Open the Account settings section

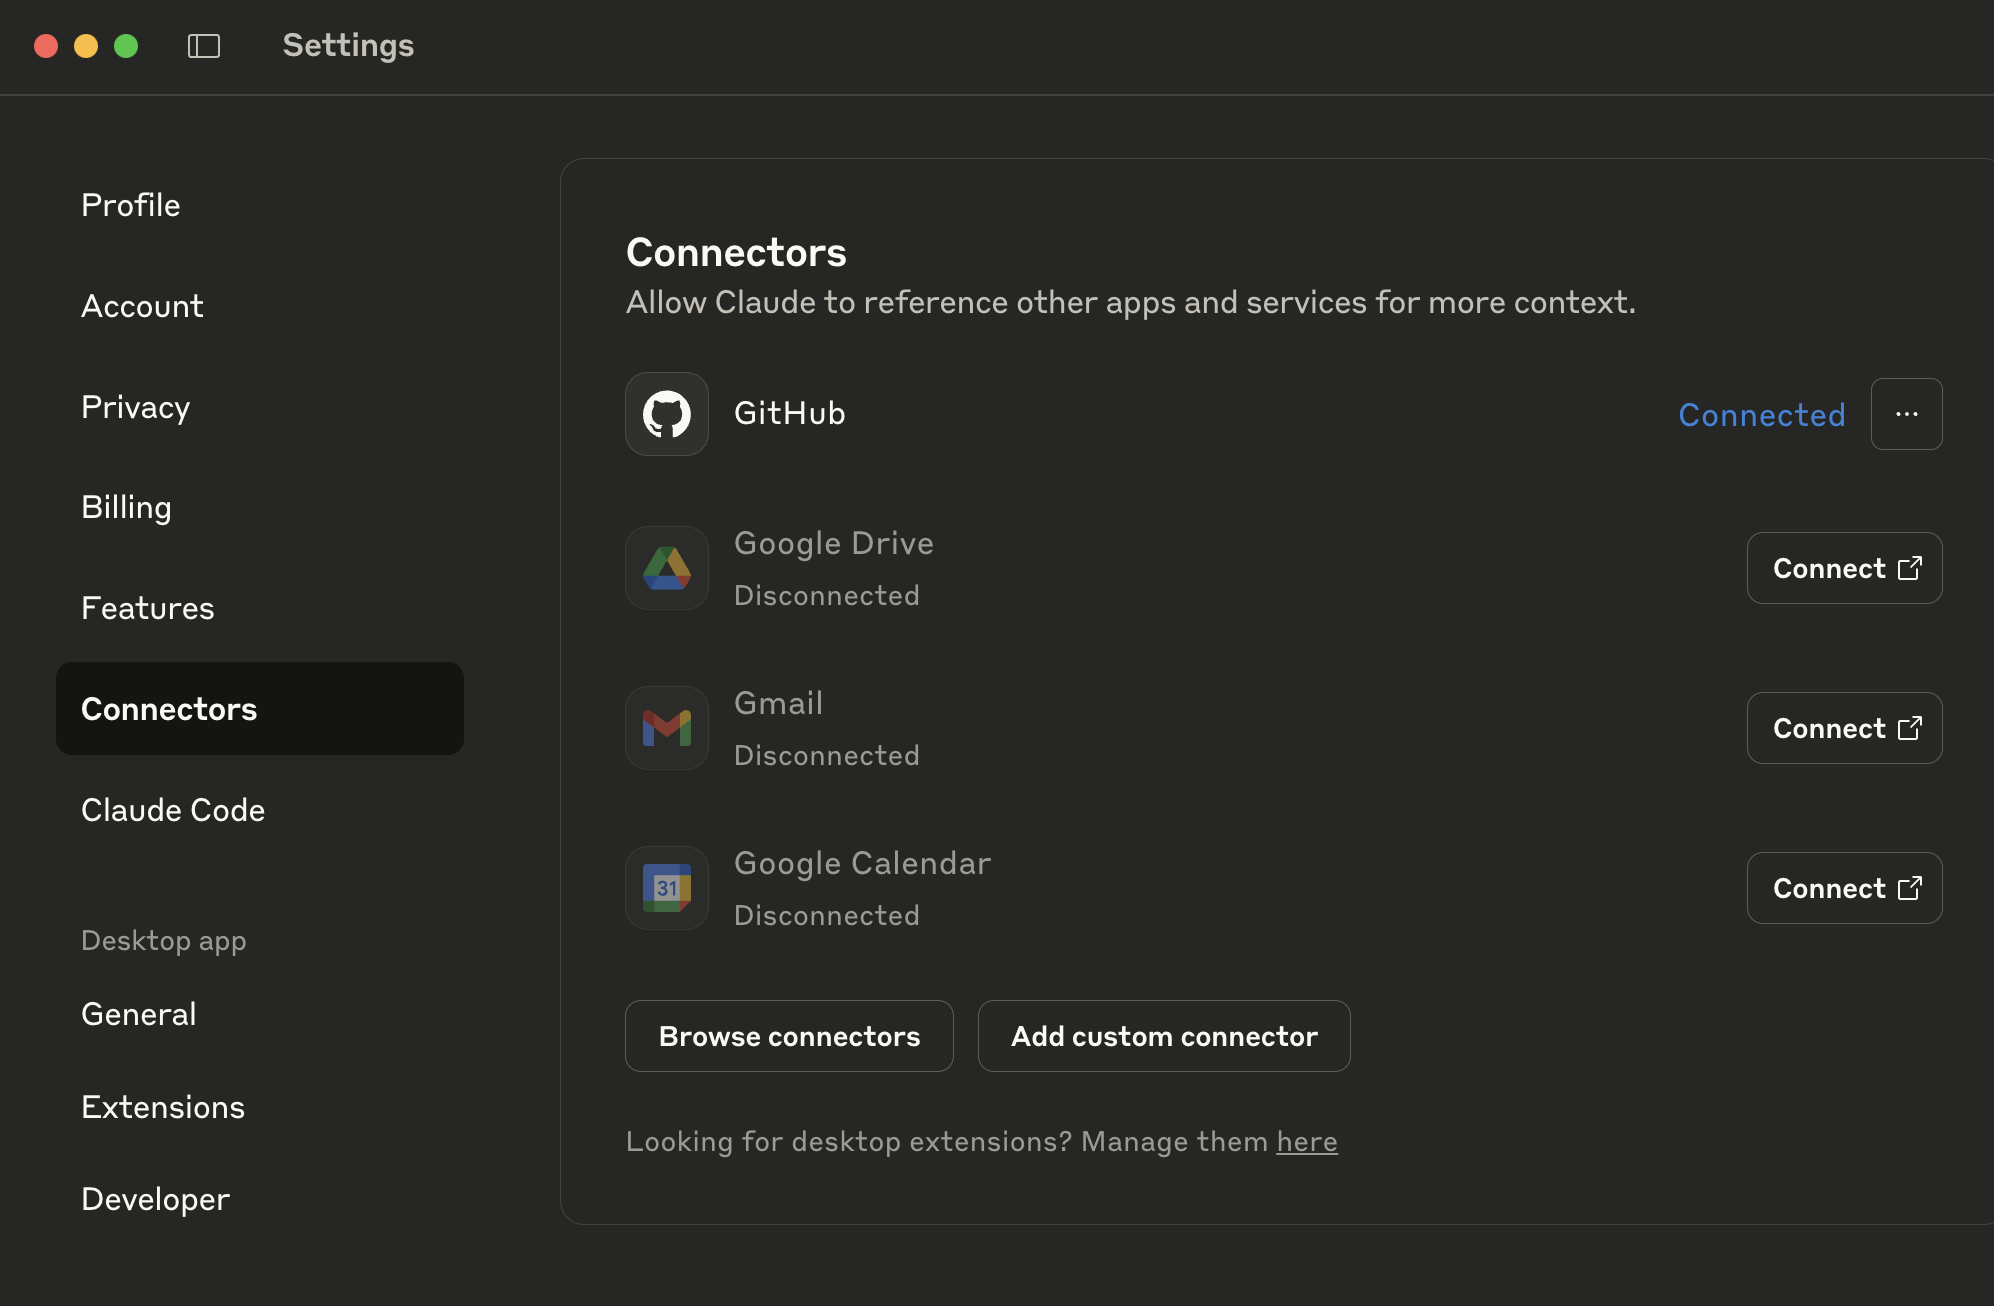(142, 306)
